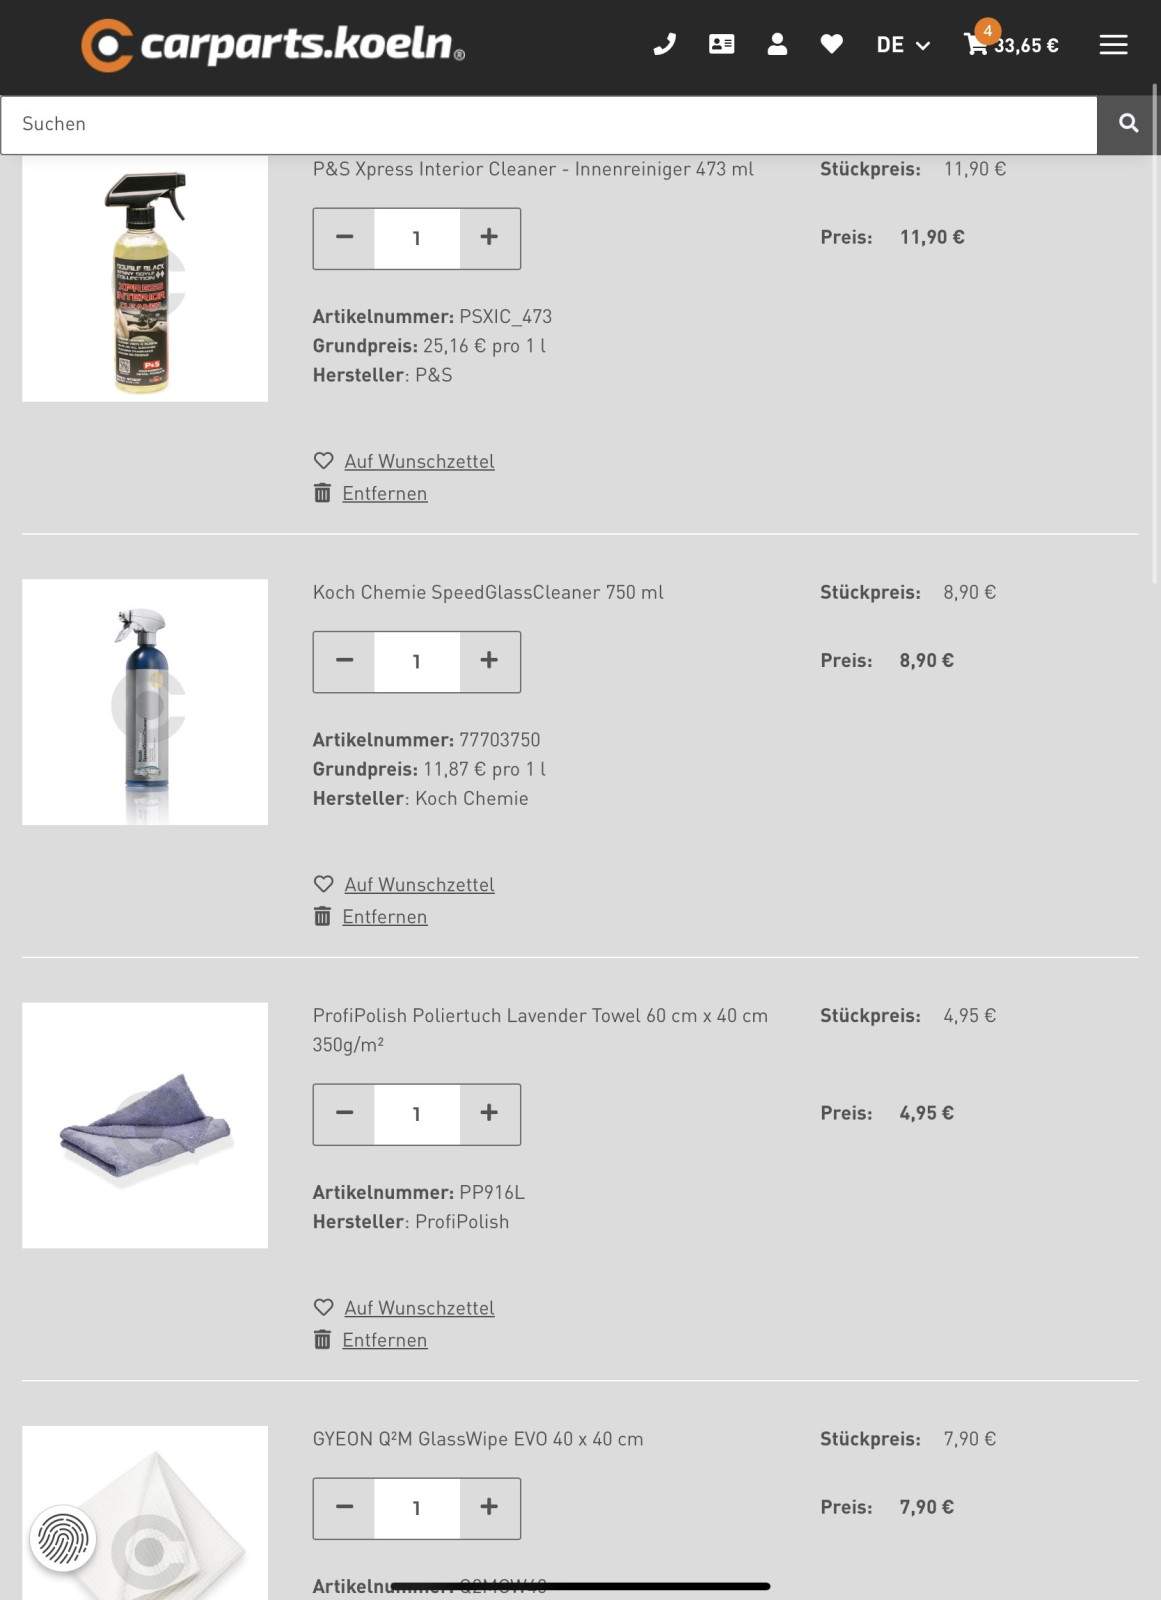Open the hamburger menu
Viewport: 1161px width, 1600px height.
tap(1113, 44)
